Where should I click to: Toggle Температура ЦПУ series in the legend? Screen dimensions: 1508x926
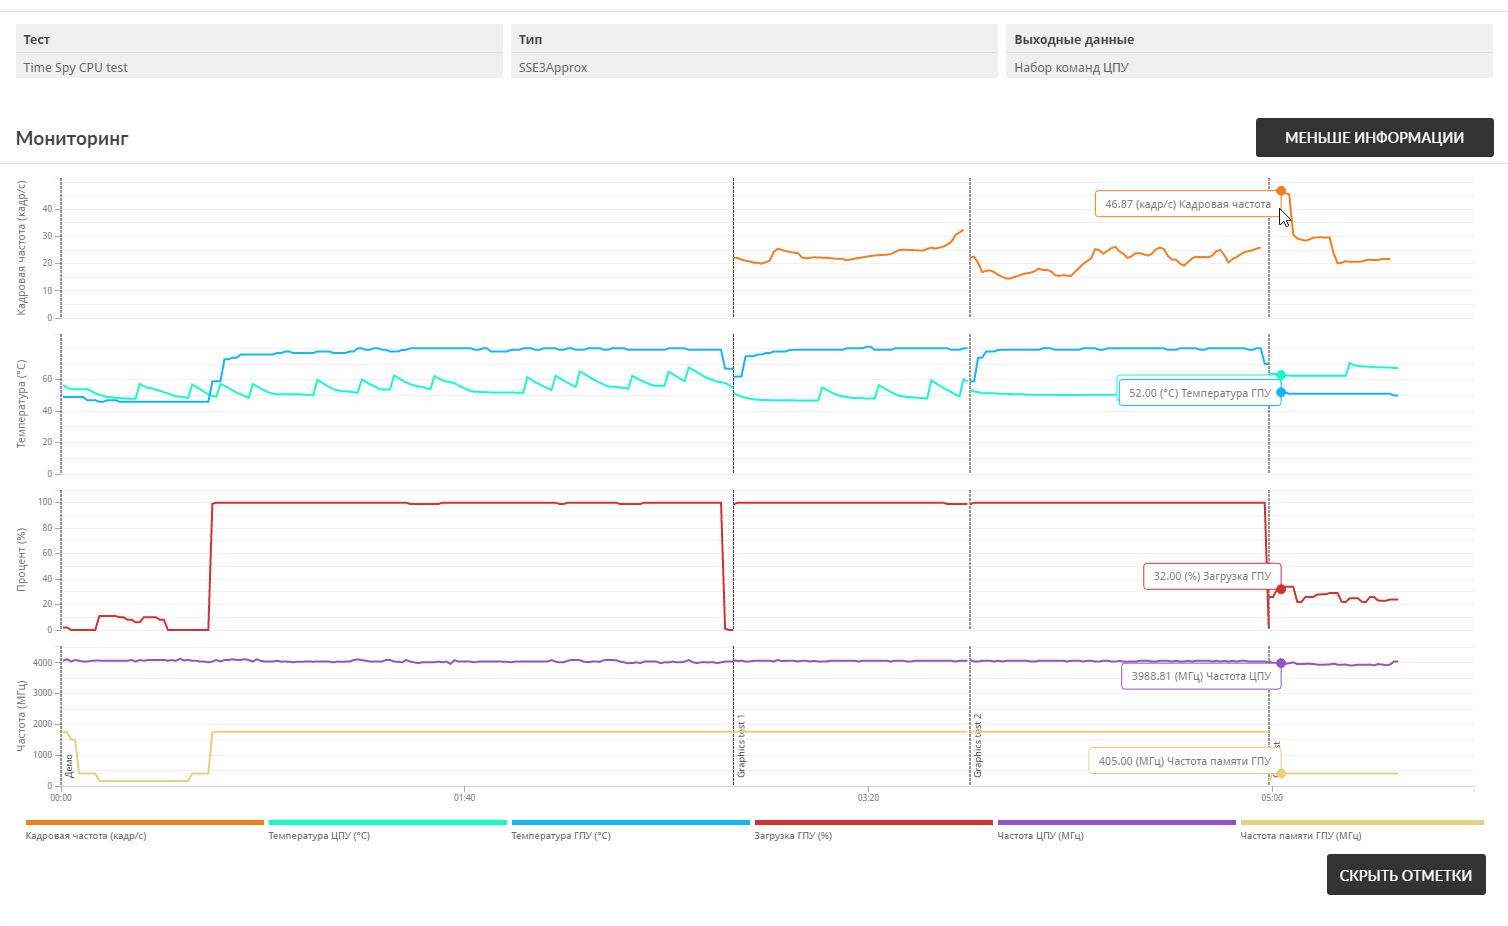[319, 836]
